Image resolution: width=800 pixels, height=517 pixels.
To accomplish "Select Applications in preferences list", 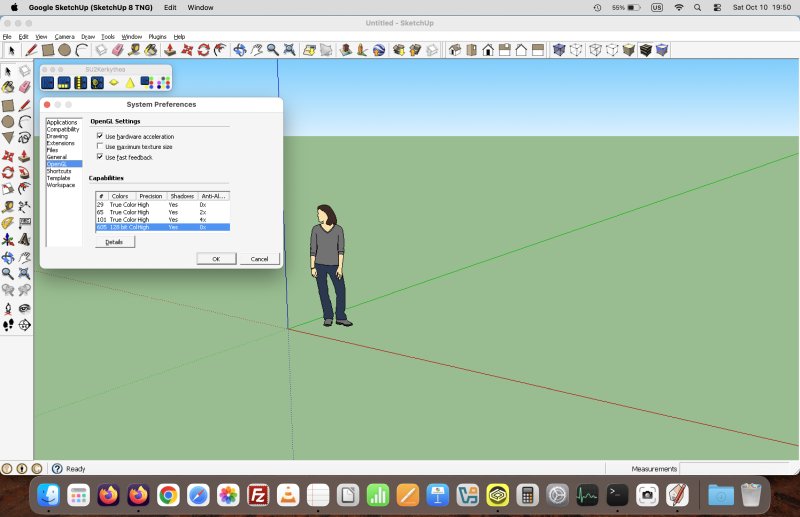I will coord(62,122).
